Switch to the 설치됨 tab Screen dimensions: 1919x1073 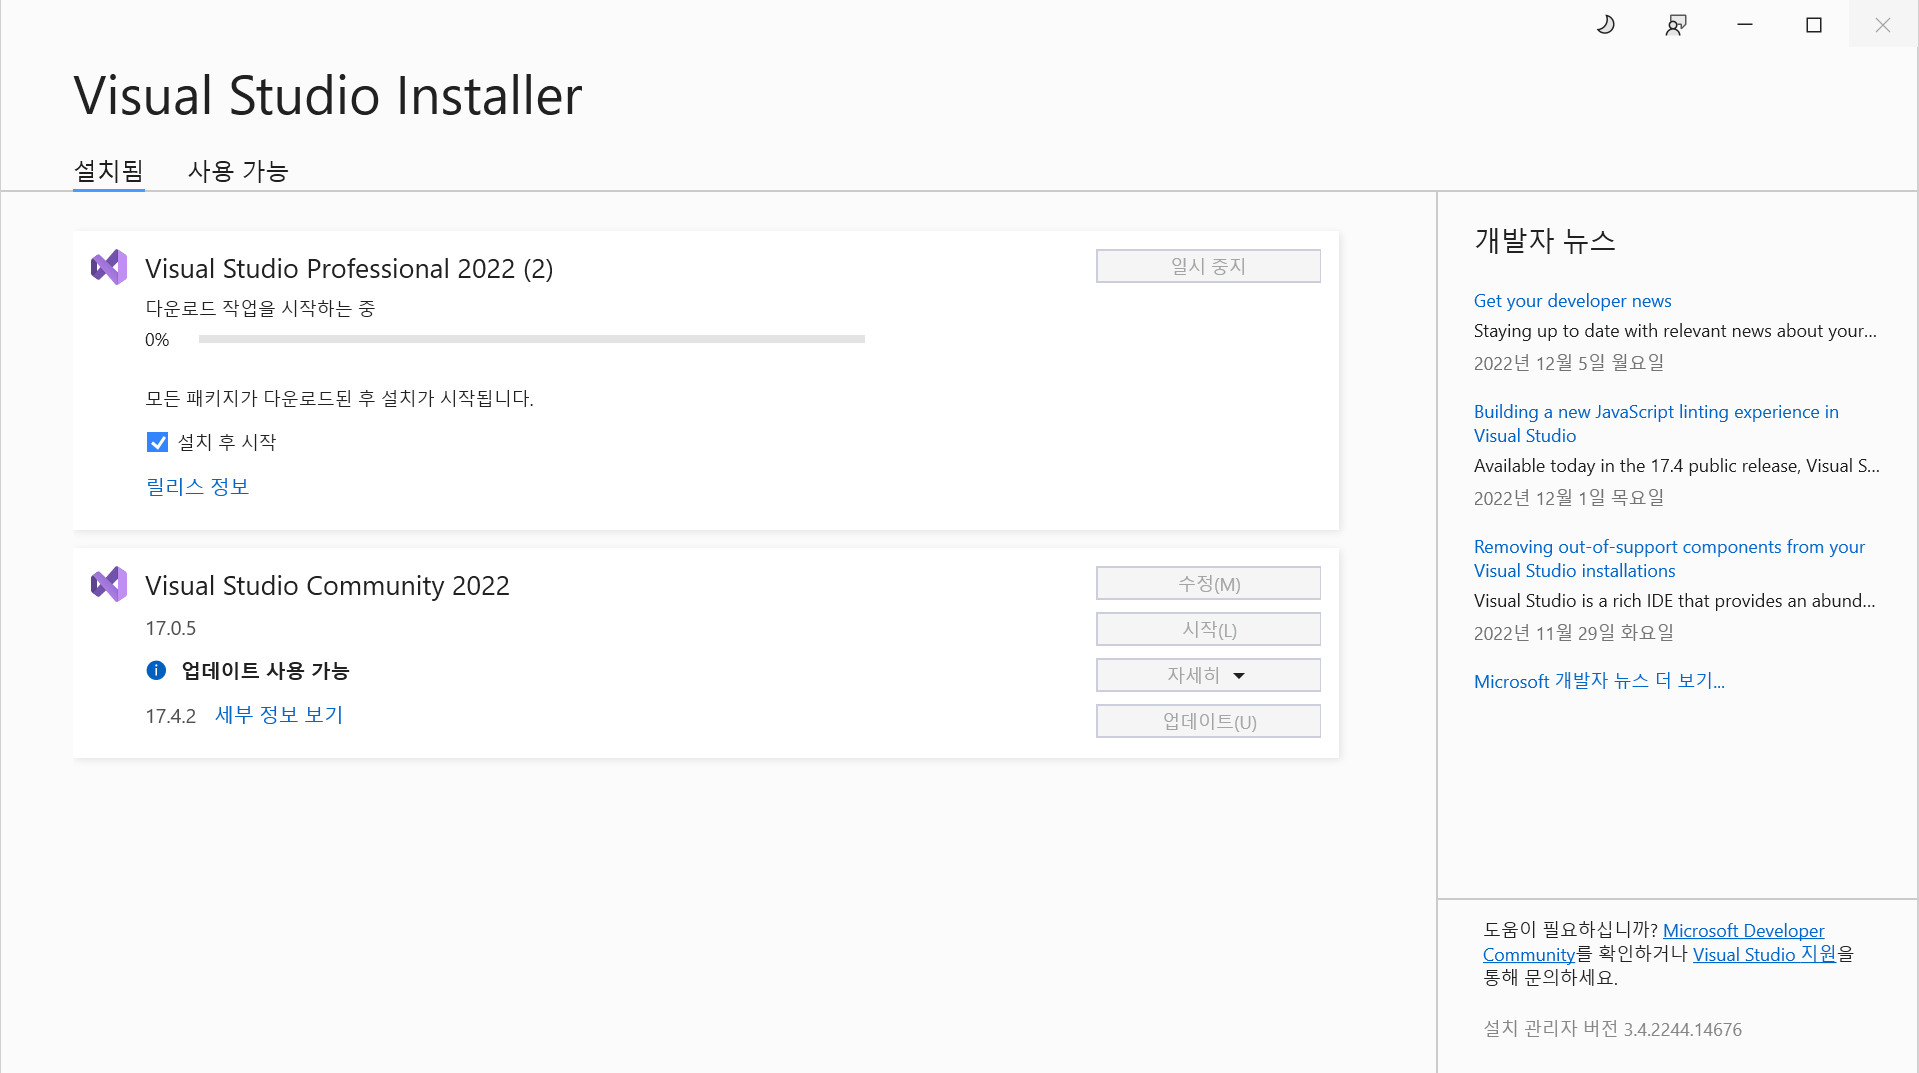(109, 171)
